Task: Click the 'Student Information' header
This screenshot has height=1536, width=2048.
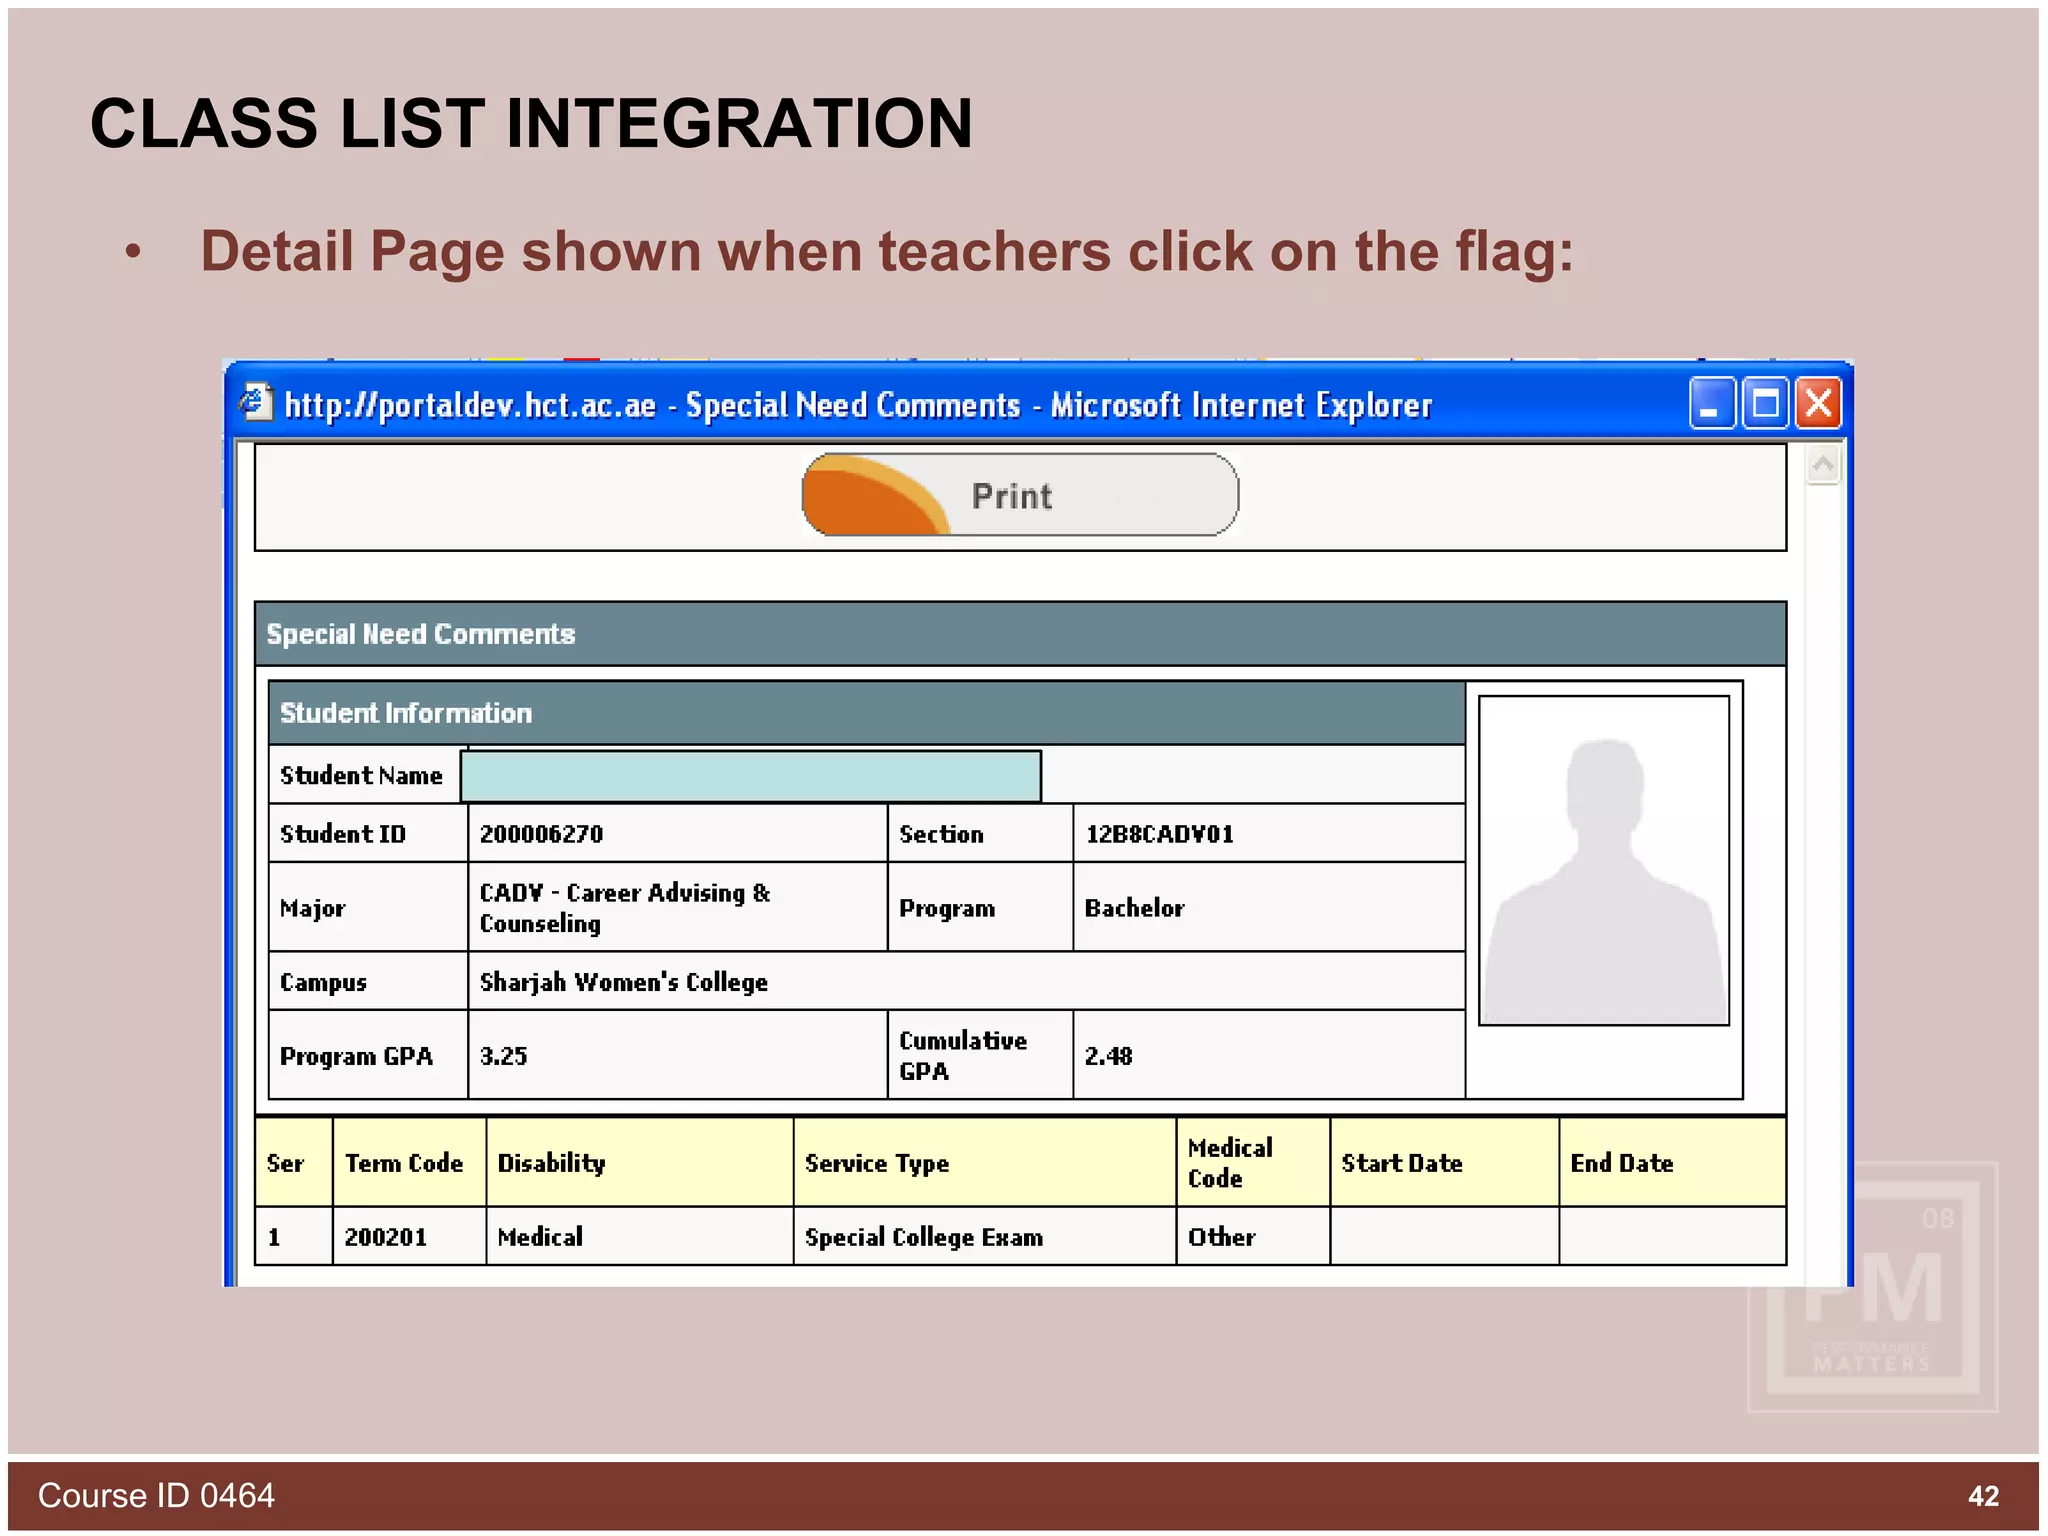Action: click(867, 713)
